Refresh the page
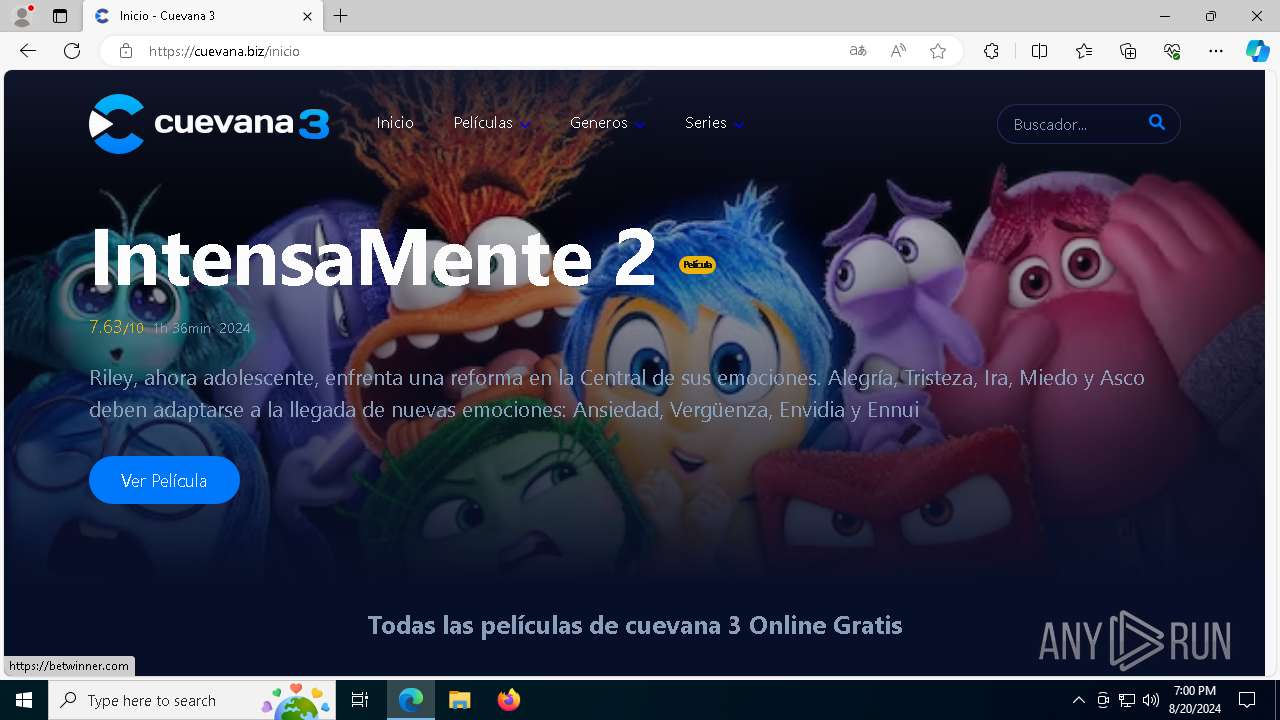This screenshot has width=1280, height=720. pos(72,51)
